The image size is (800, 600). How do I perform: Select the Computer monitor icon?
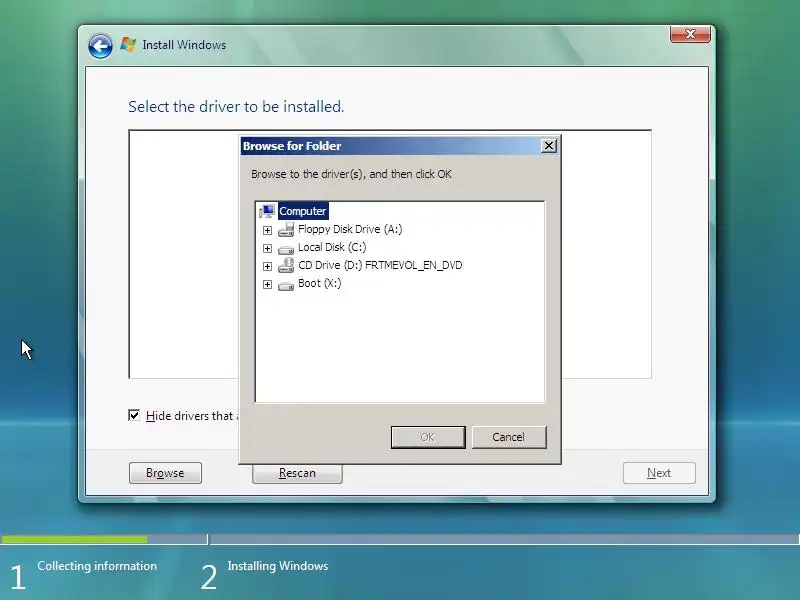click(267, 211)
